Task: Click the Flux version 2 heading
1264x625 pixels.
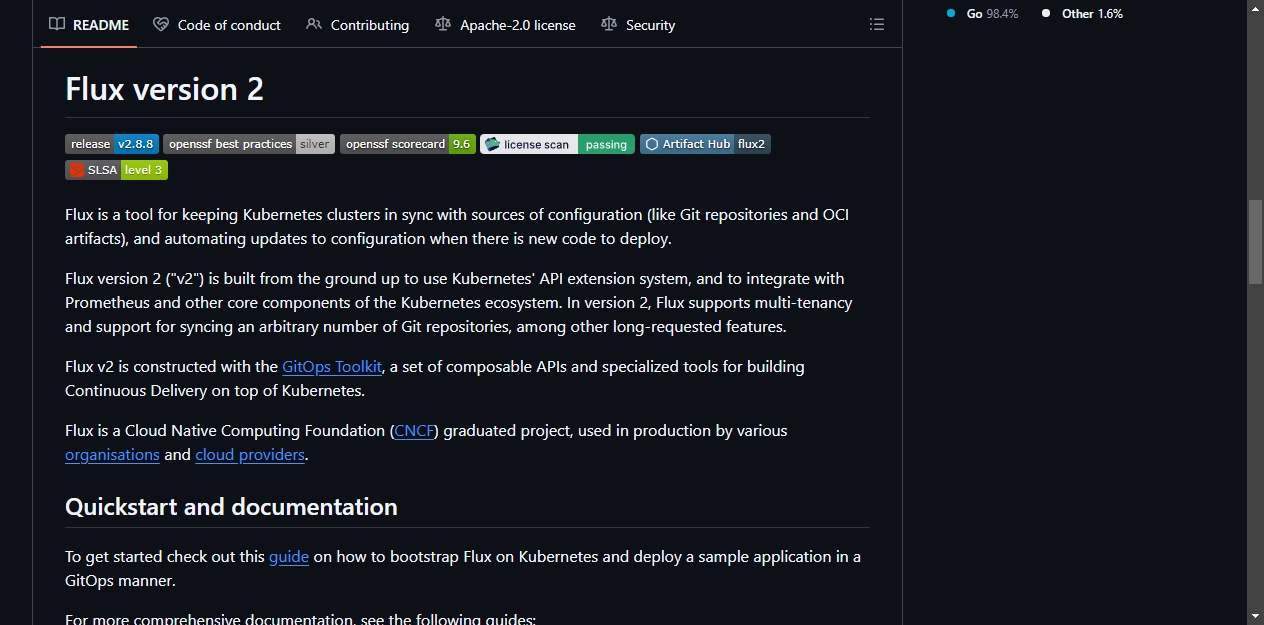Action: [x=164, y=90]
